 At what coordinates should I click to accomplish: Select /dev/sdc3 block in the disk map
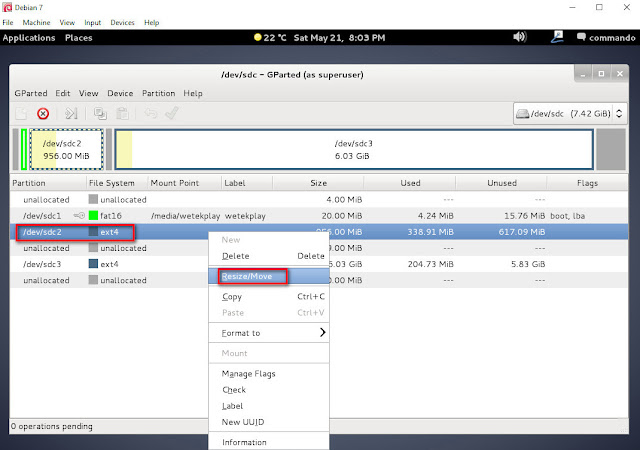[x=354, y=149]
